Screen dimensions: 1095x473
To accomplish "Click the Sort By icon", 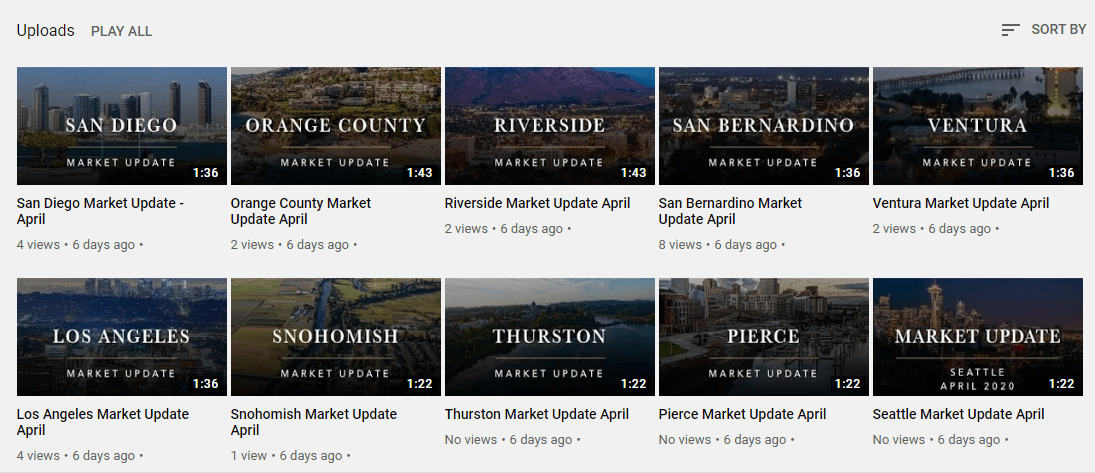I will click(x=1010, y=30).
